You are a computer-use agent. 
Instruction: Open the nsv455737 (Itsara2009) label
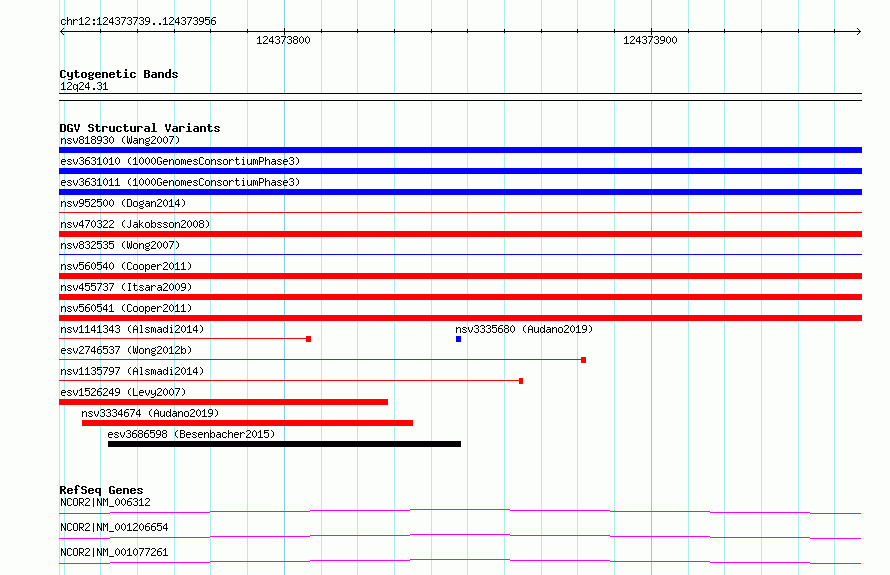[126, 287]
